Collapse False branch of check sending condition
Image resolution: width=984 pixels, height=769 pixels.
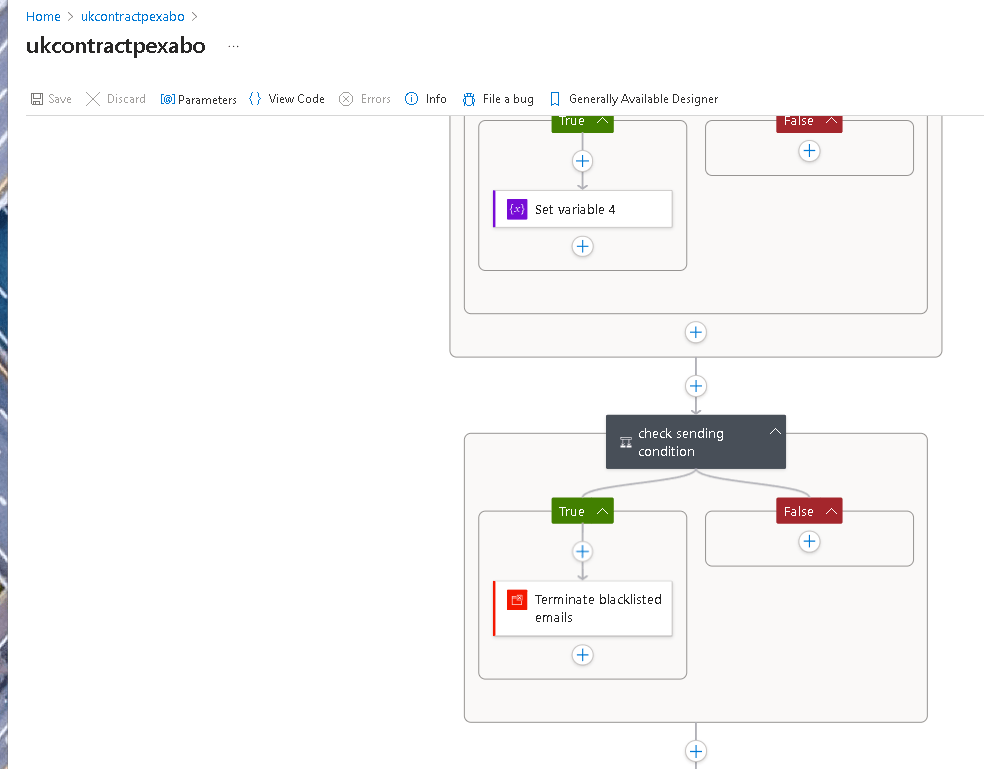832,511
